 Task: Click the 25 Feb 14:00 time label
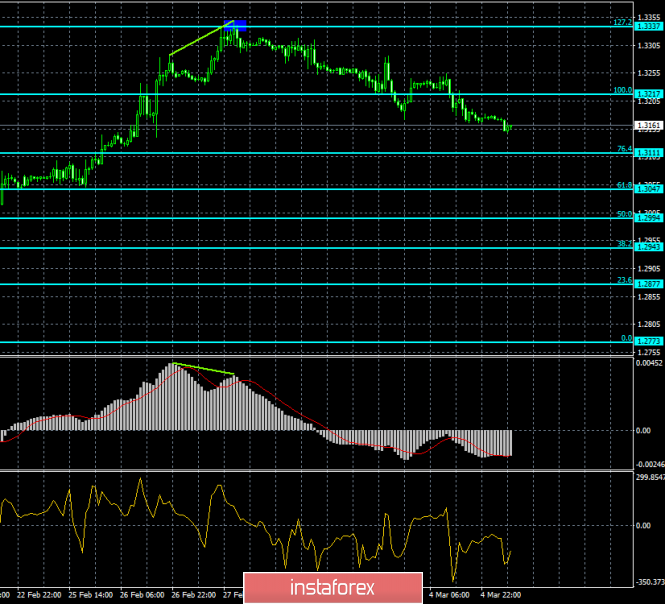[x=91, y=595]
